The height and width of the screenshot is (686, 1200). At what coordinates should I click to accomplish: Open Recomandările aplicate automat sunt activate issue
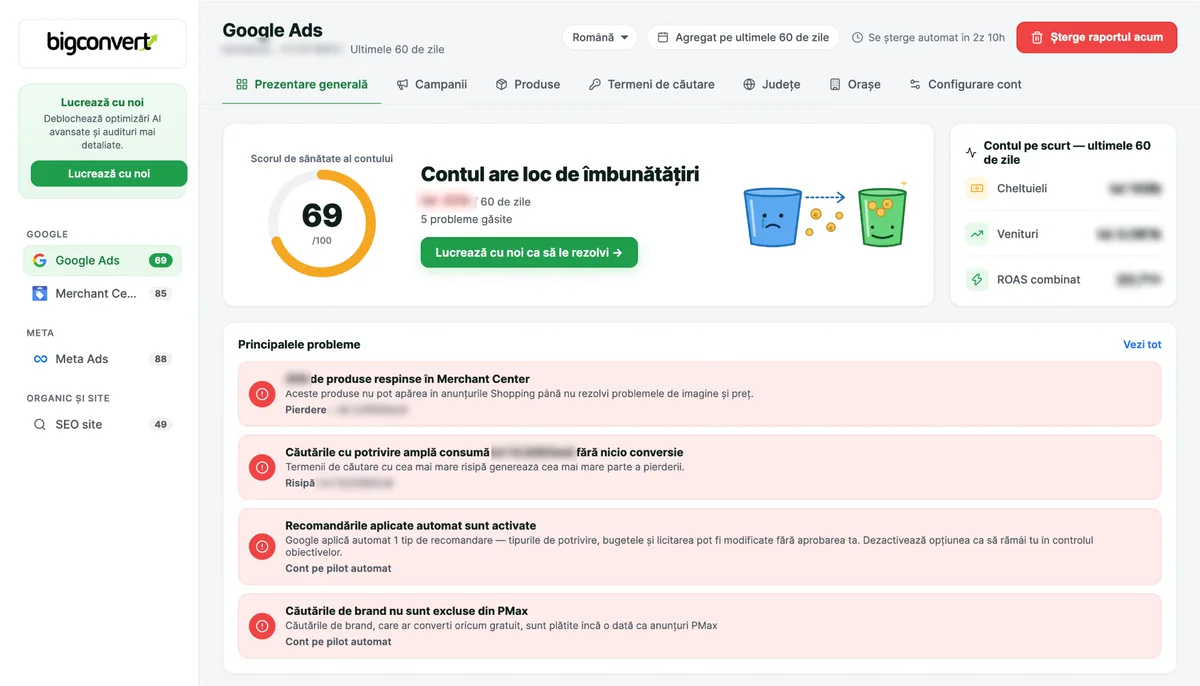coord(700,546)
